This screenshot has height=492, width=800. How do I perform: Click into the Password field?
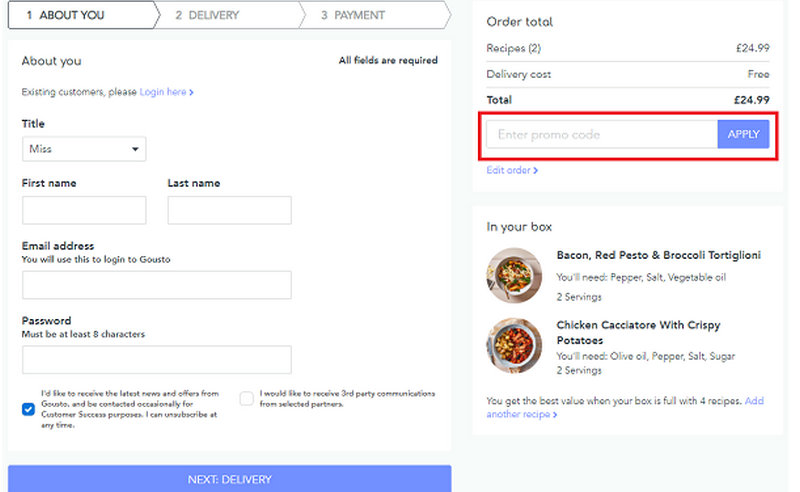(156, 360)
